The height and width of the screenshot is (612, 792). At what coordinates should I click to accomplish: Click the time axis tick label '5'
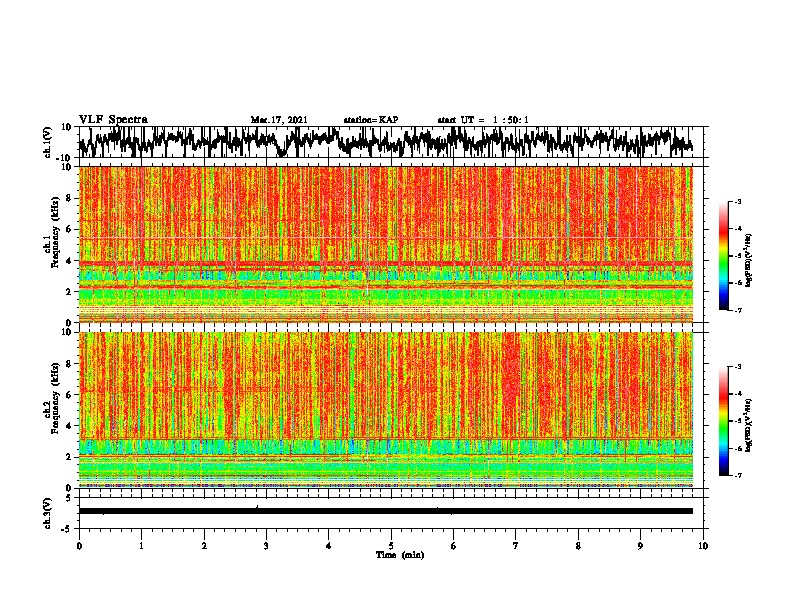click(391, 546)
